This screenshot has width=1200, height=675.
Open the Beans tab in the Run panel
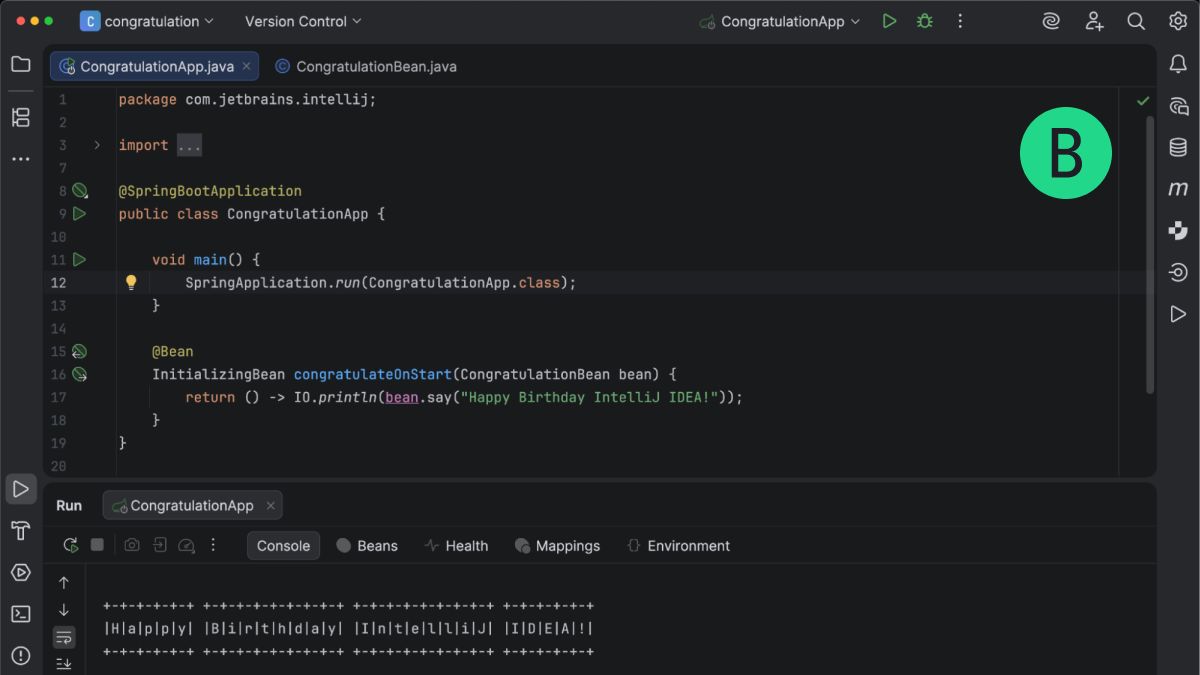pyautogui.click(x=368, y=545)
